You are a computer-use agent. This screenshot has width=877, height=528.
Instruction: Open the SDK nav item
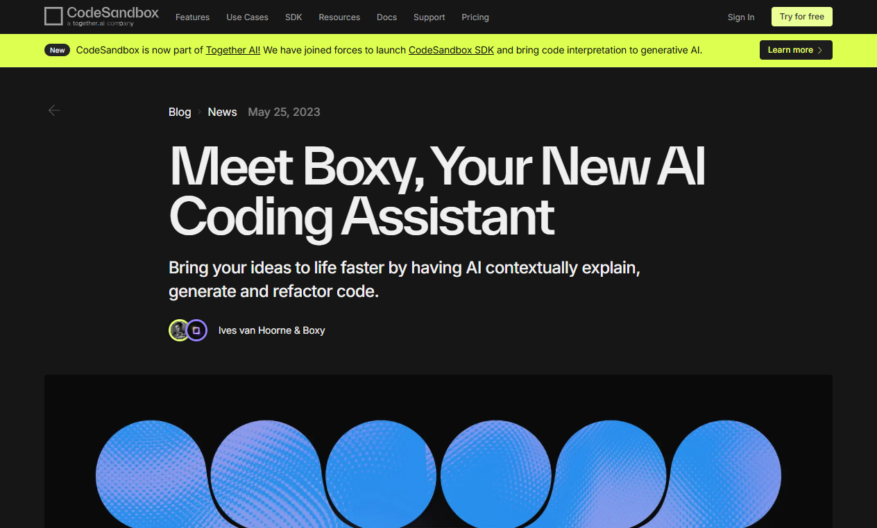coord(294,17)
